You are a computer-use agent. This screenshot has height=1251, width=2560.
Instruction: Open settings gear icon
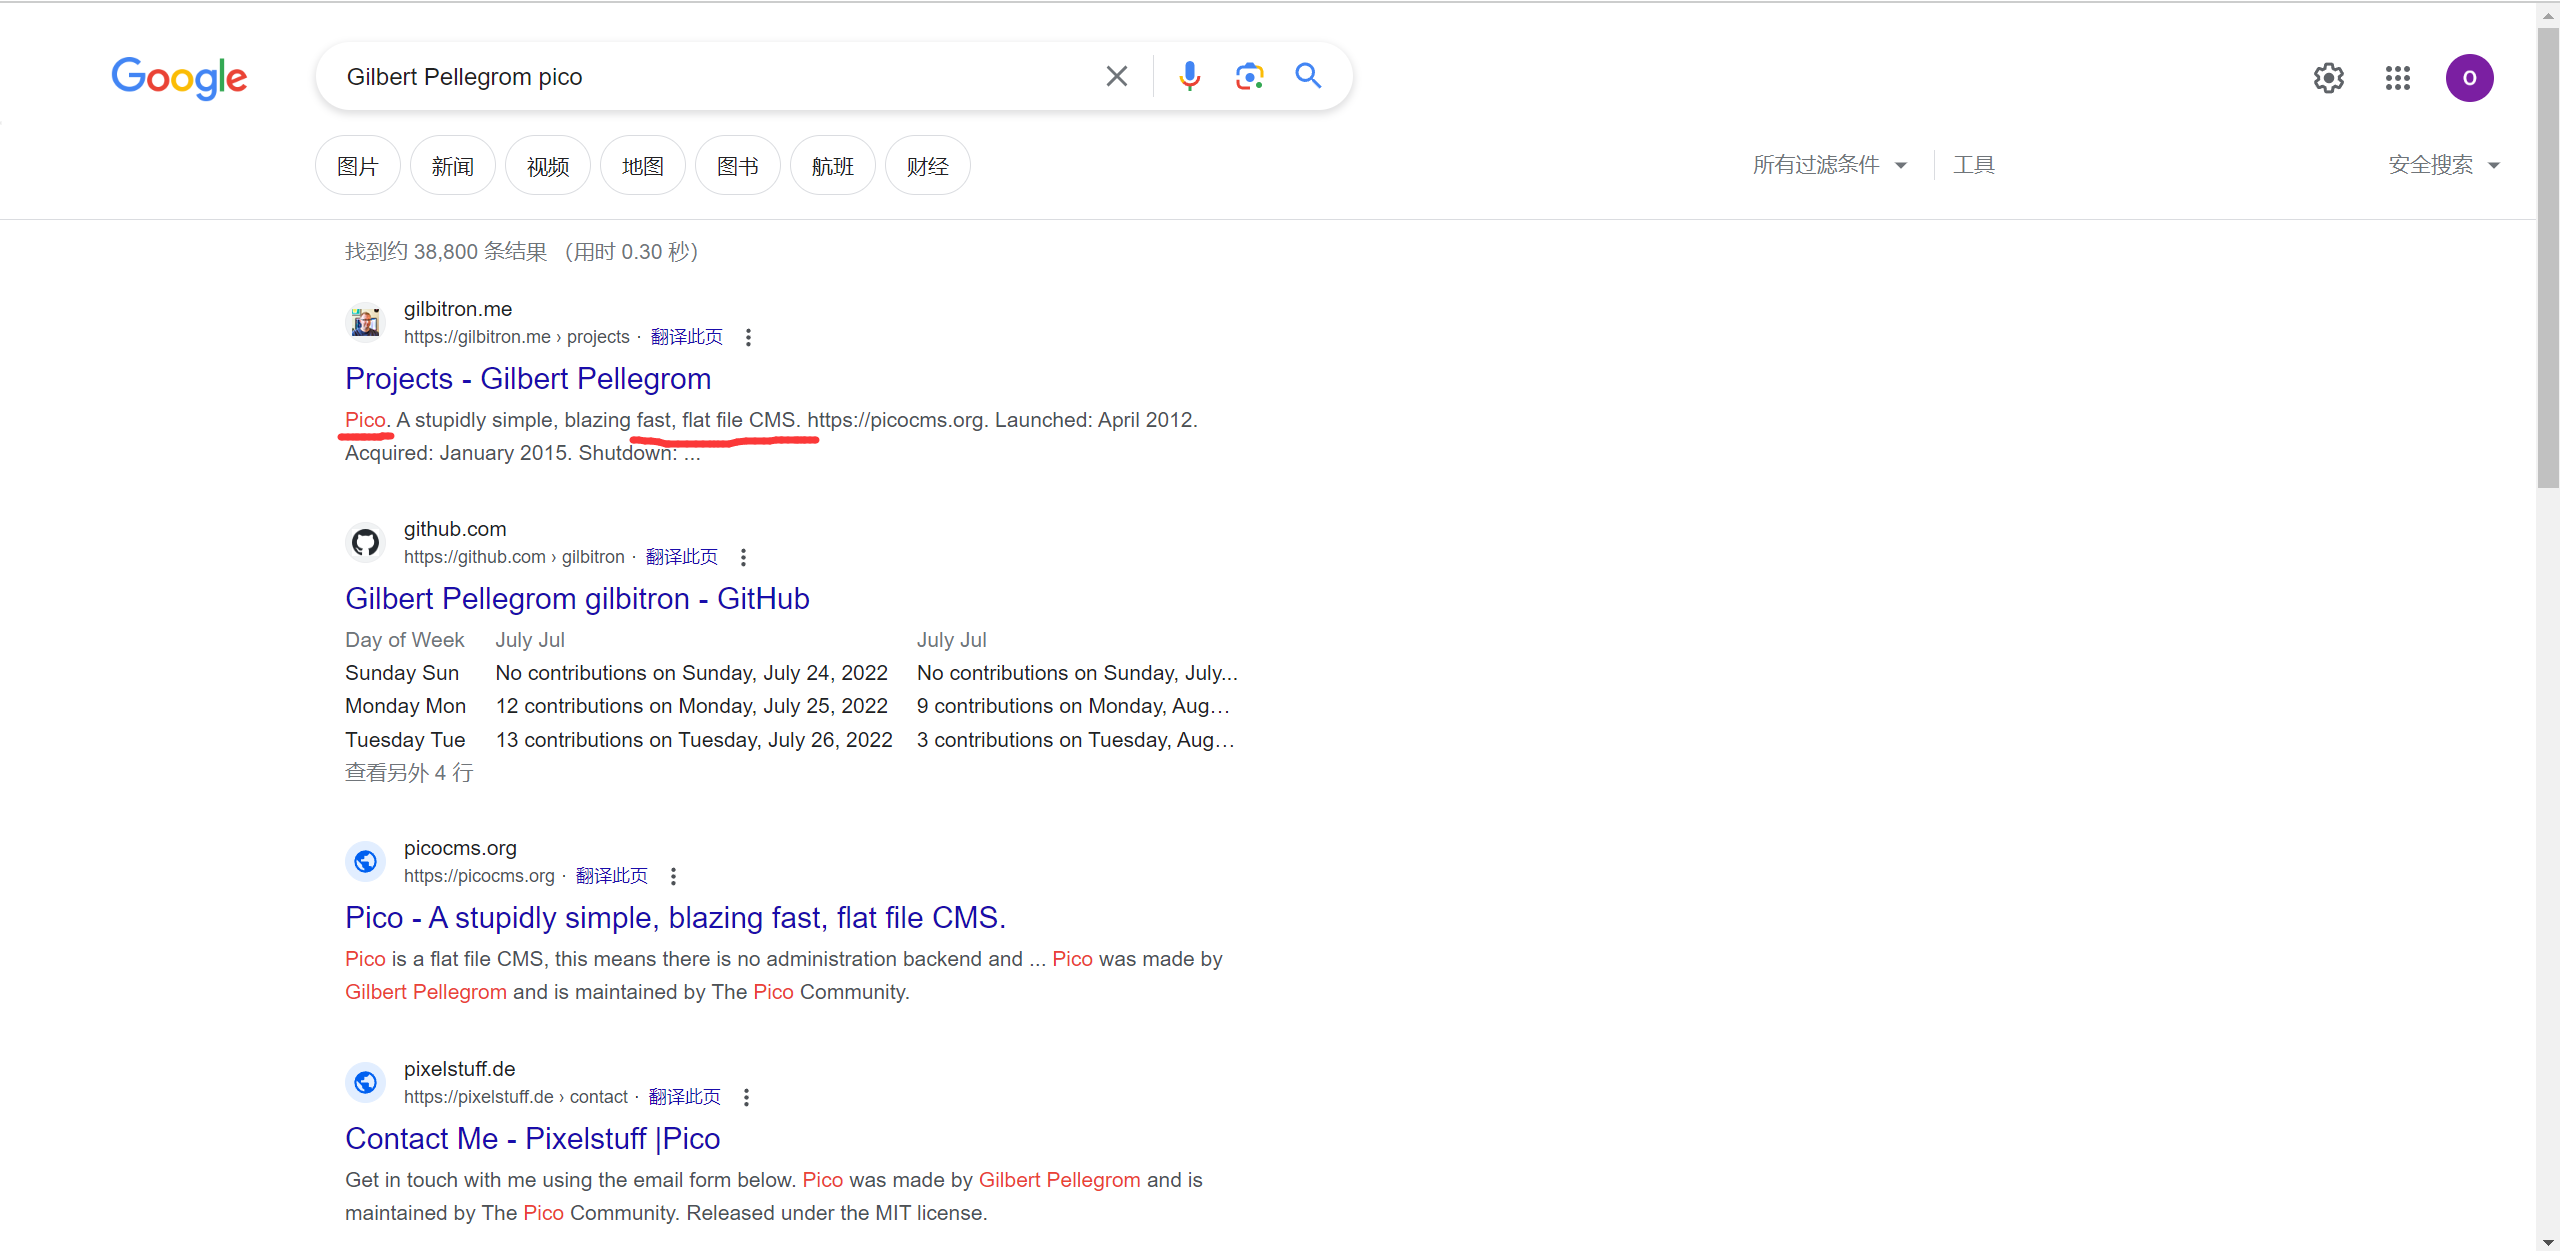point(2328,78)
